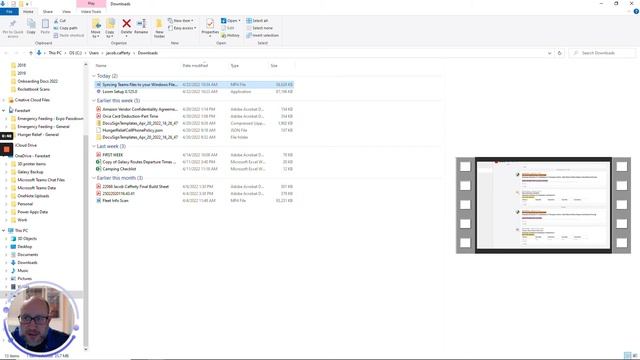This screenshot has height=360, width=640.
Task: Sort files by the Type column
Action: [x=235, y=66]
